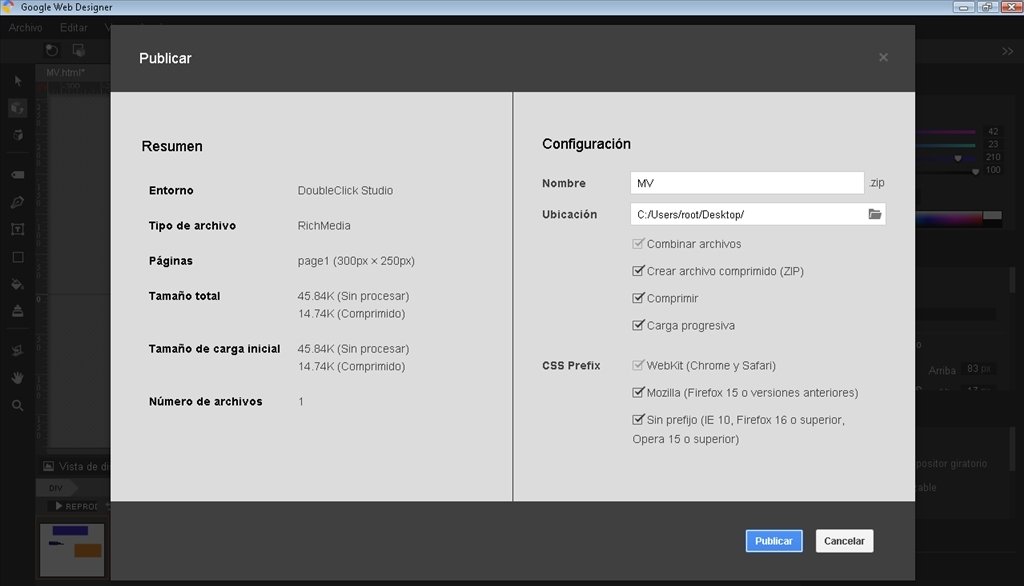Click the Vista de diseño label
The width and height of the screenshot is (1024, 586).
tap(84, 466)
